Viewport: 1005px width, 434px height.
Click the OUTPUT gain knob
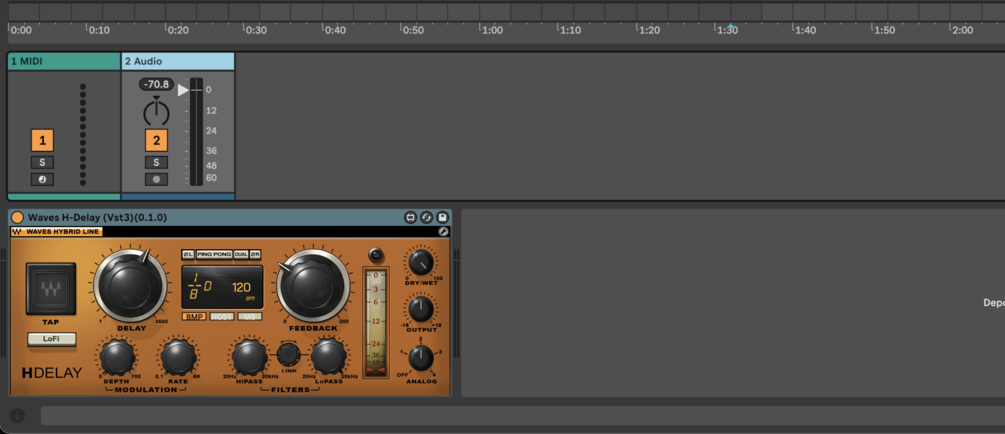(x=421, y=309)
